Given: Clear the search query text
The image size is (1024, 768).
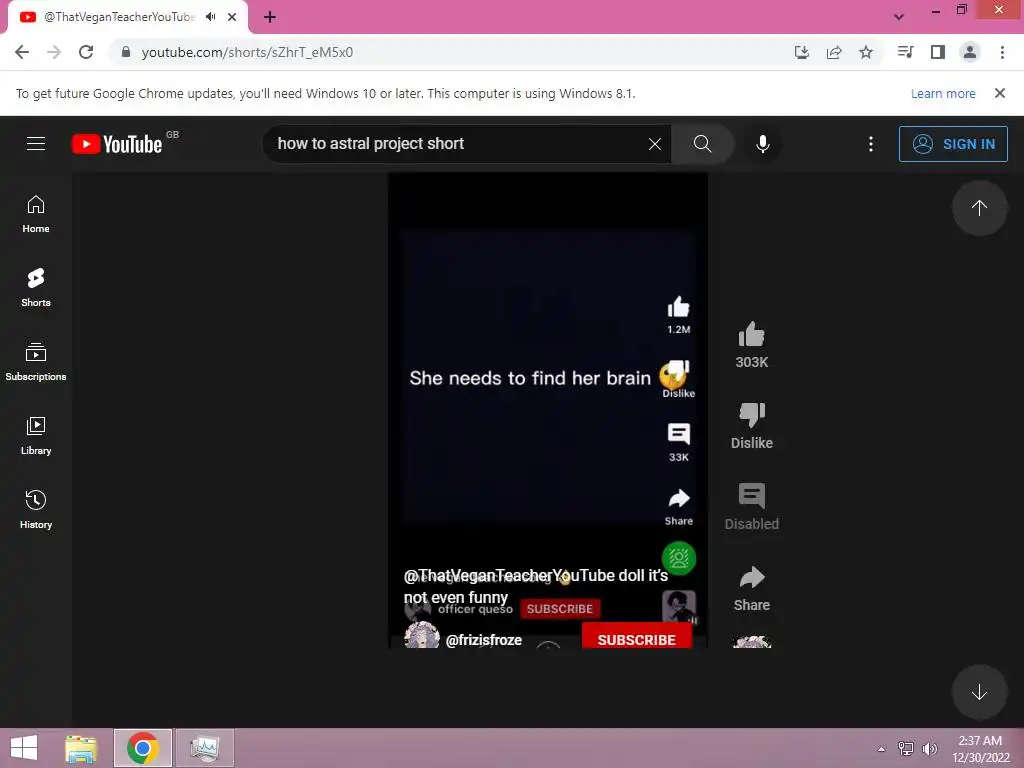Looking at the screenshot, I should (655, 144).
